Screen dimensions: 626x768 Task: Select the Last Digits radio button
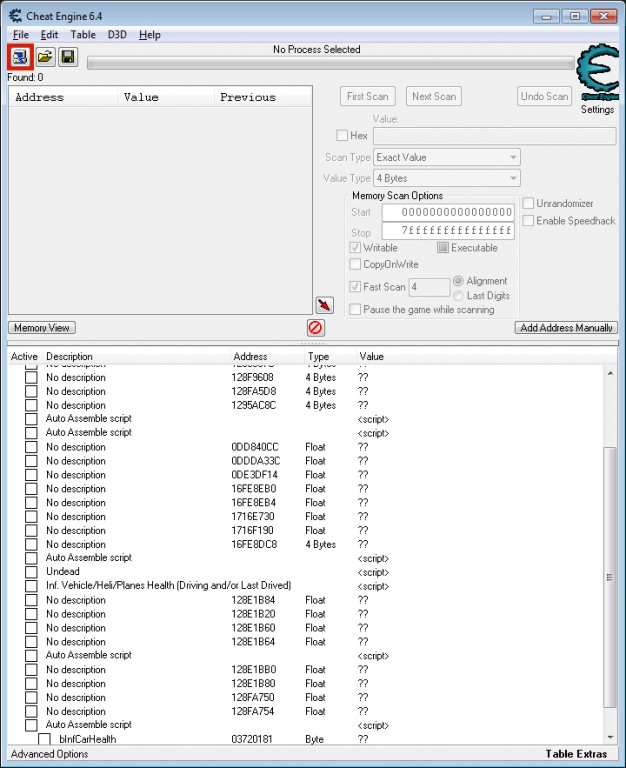tap(458, 295)
